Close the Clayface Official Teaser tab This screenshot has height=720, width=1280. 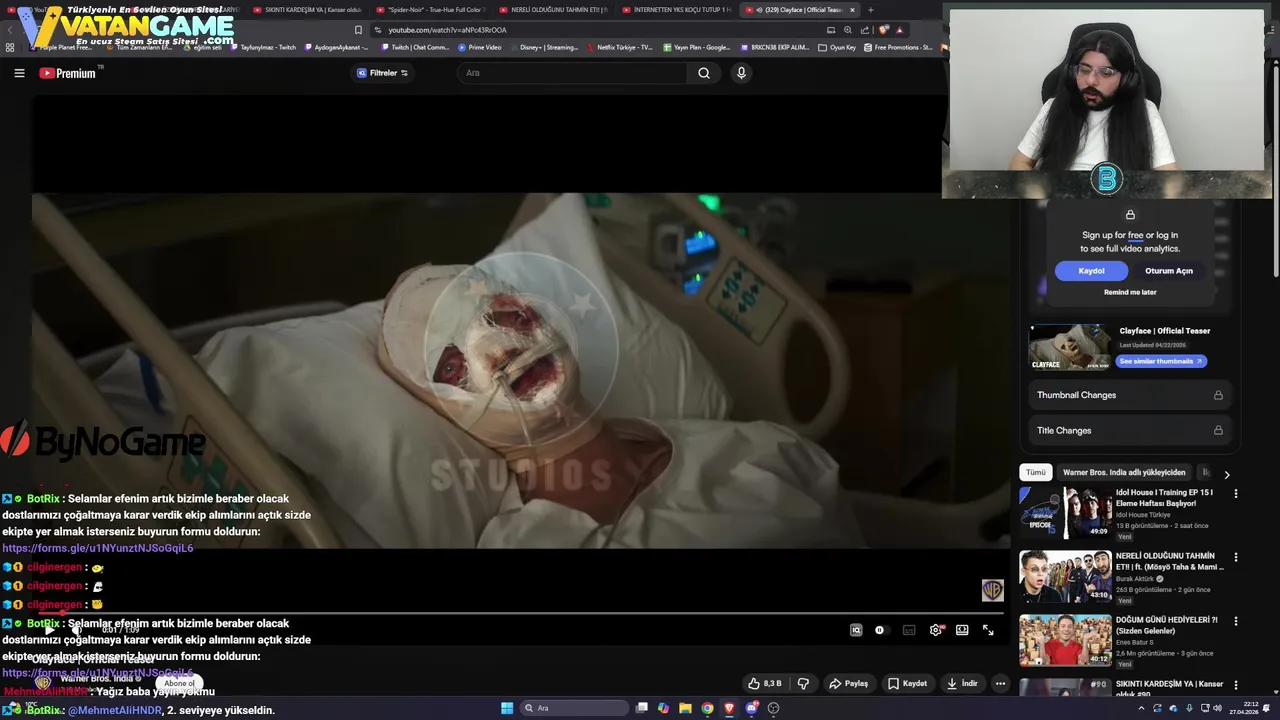(852, 10)
